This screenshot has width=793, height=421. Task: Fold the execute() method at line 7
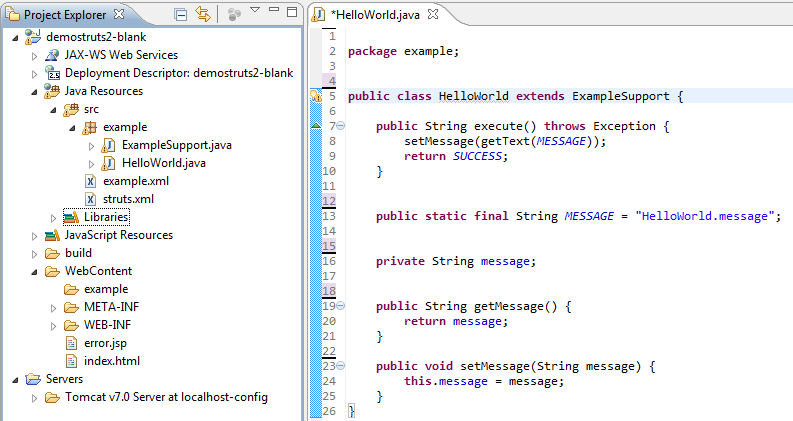pyautogui.click(x=340, y=127)
